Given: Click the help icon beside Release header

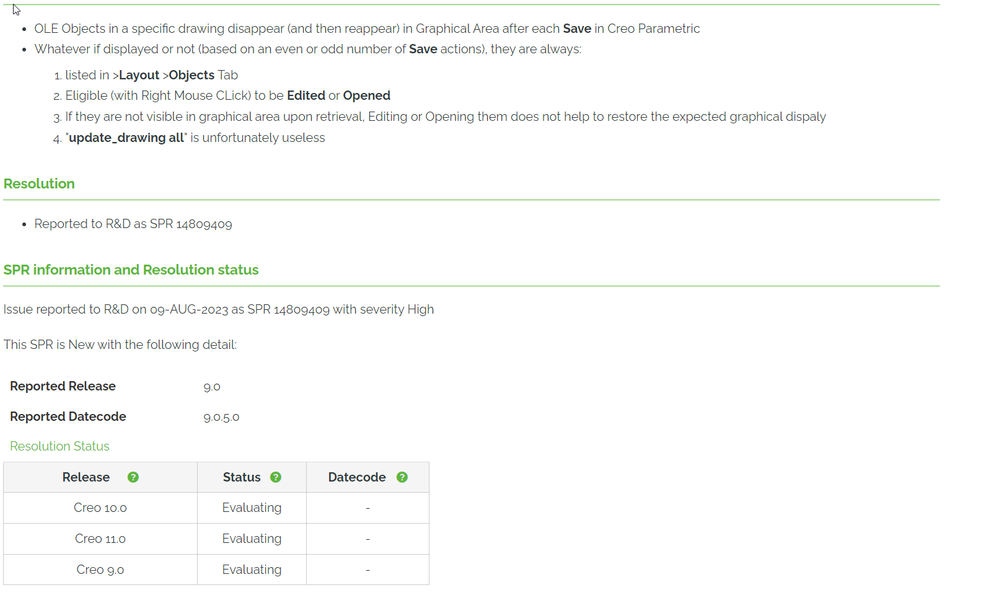Looking at the screenshot, I should click(x=133, y=477).
